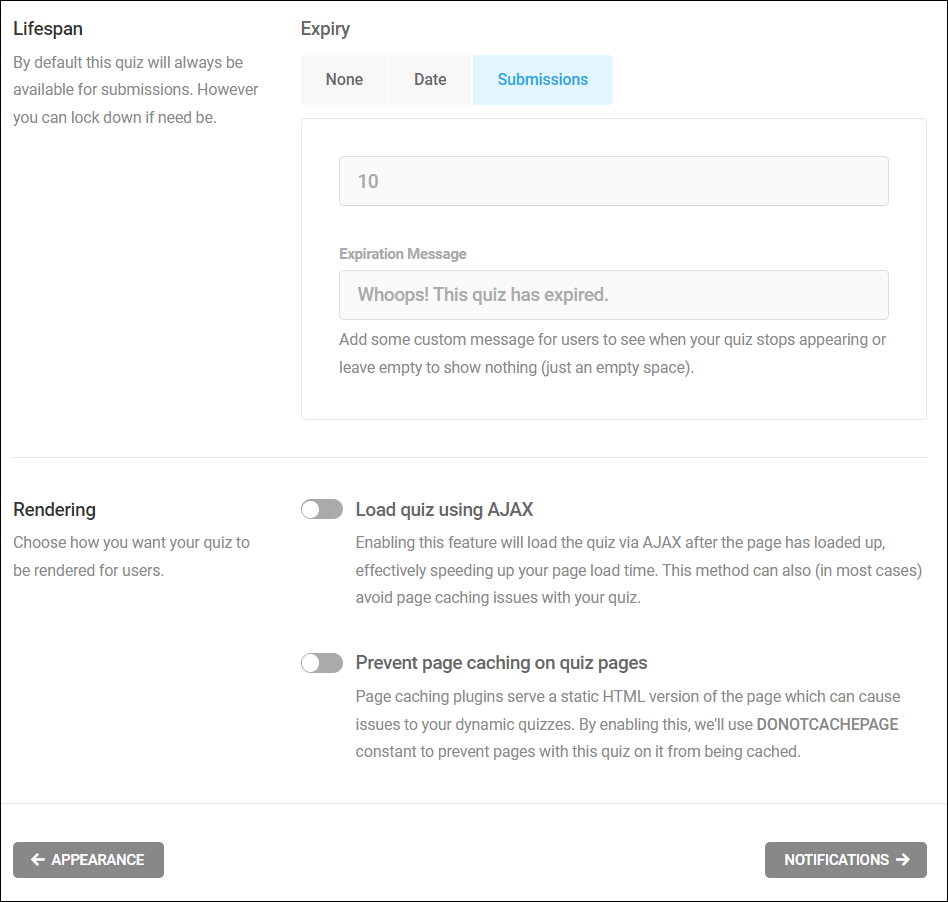Click the 'Add some custom message' help text
948x902 pixels.
tap(612, 354)
